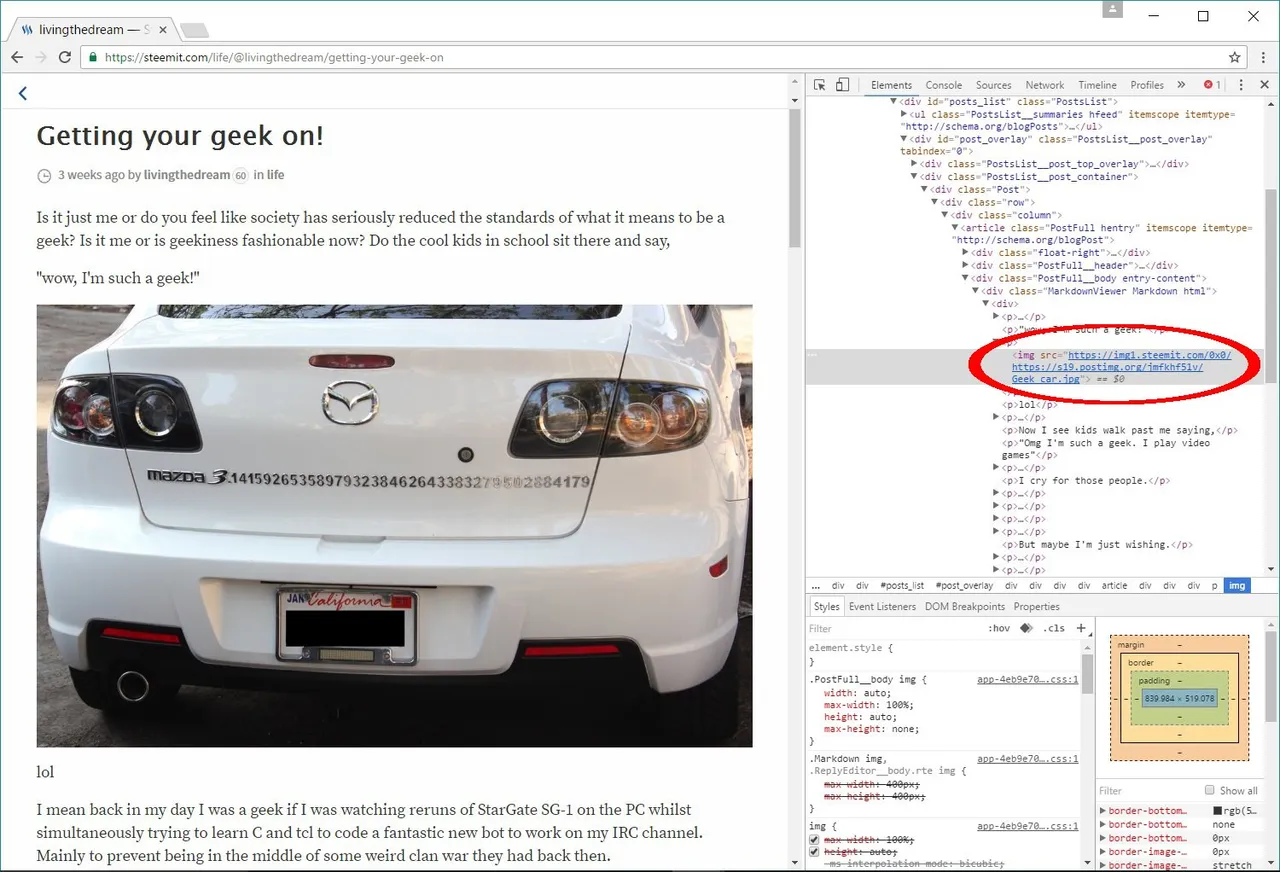Expand the PostFull__header div node
This screenshot has height=872, width=1280.
point(965,266)
